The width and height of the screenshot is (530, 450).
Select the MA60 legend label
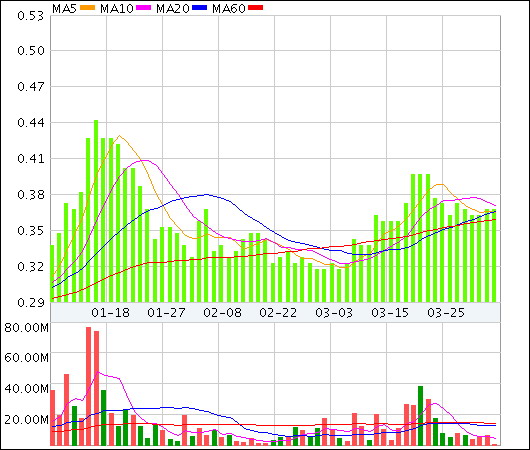pos(229,8)
